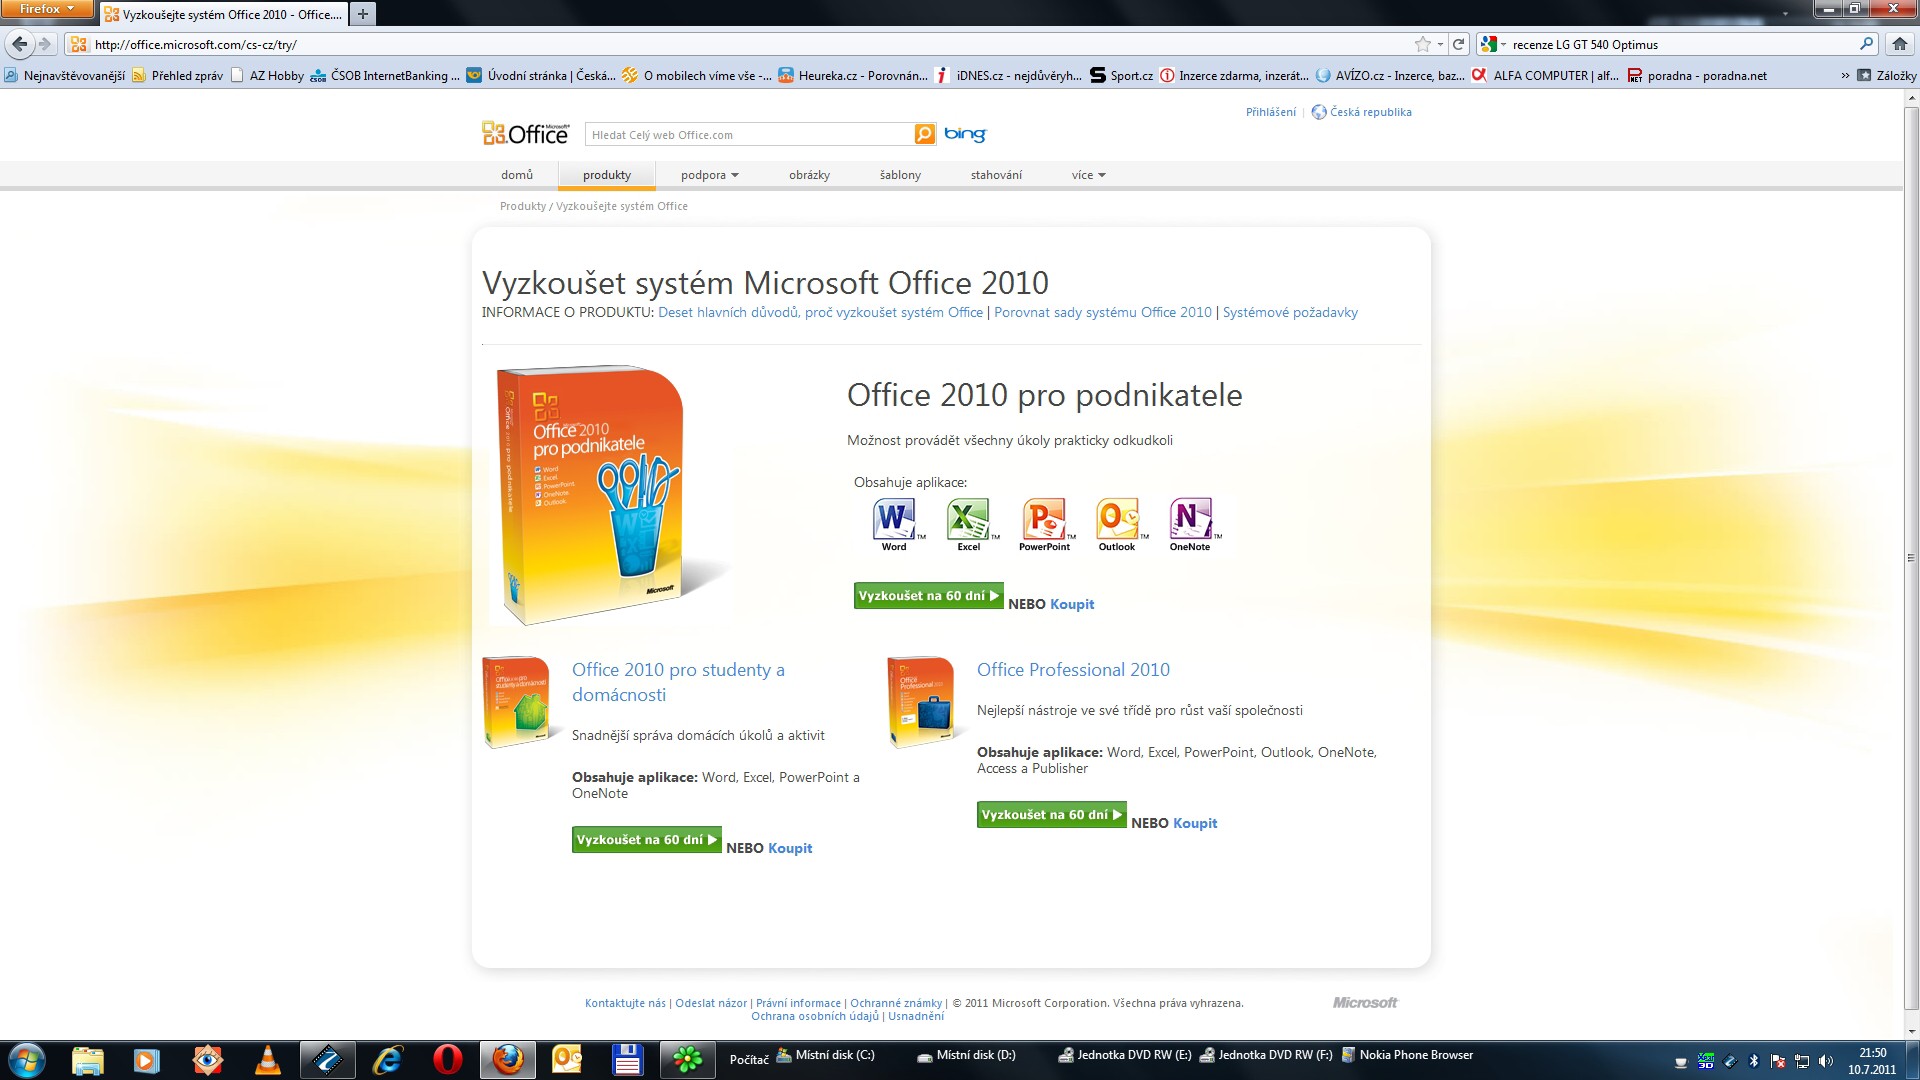
Task: Click the PowerPoint application icon
Action: coord(1043,519)
